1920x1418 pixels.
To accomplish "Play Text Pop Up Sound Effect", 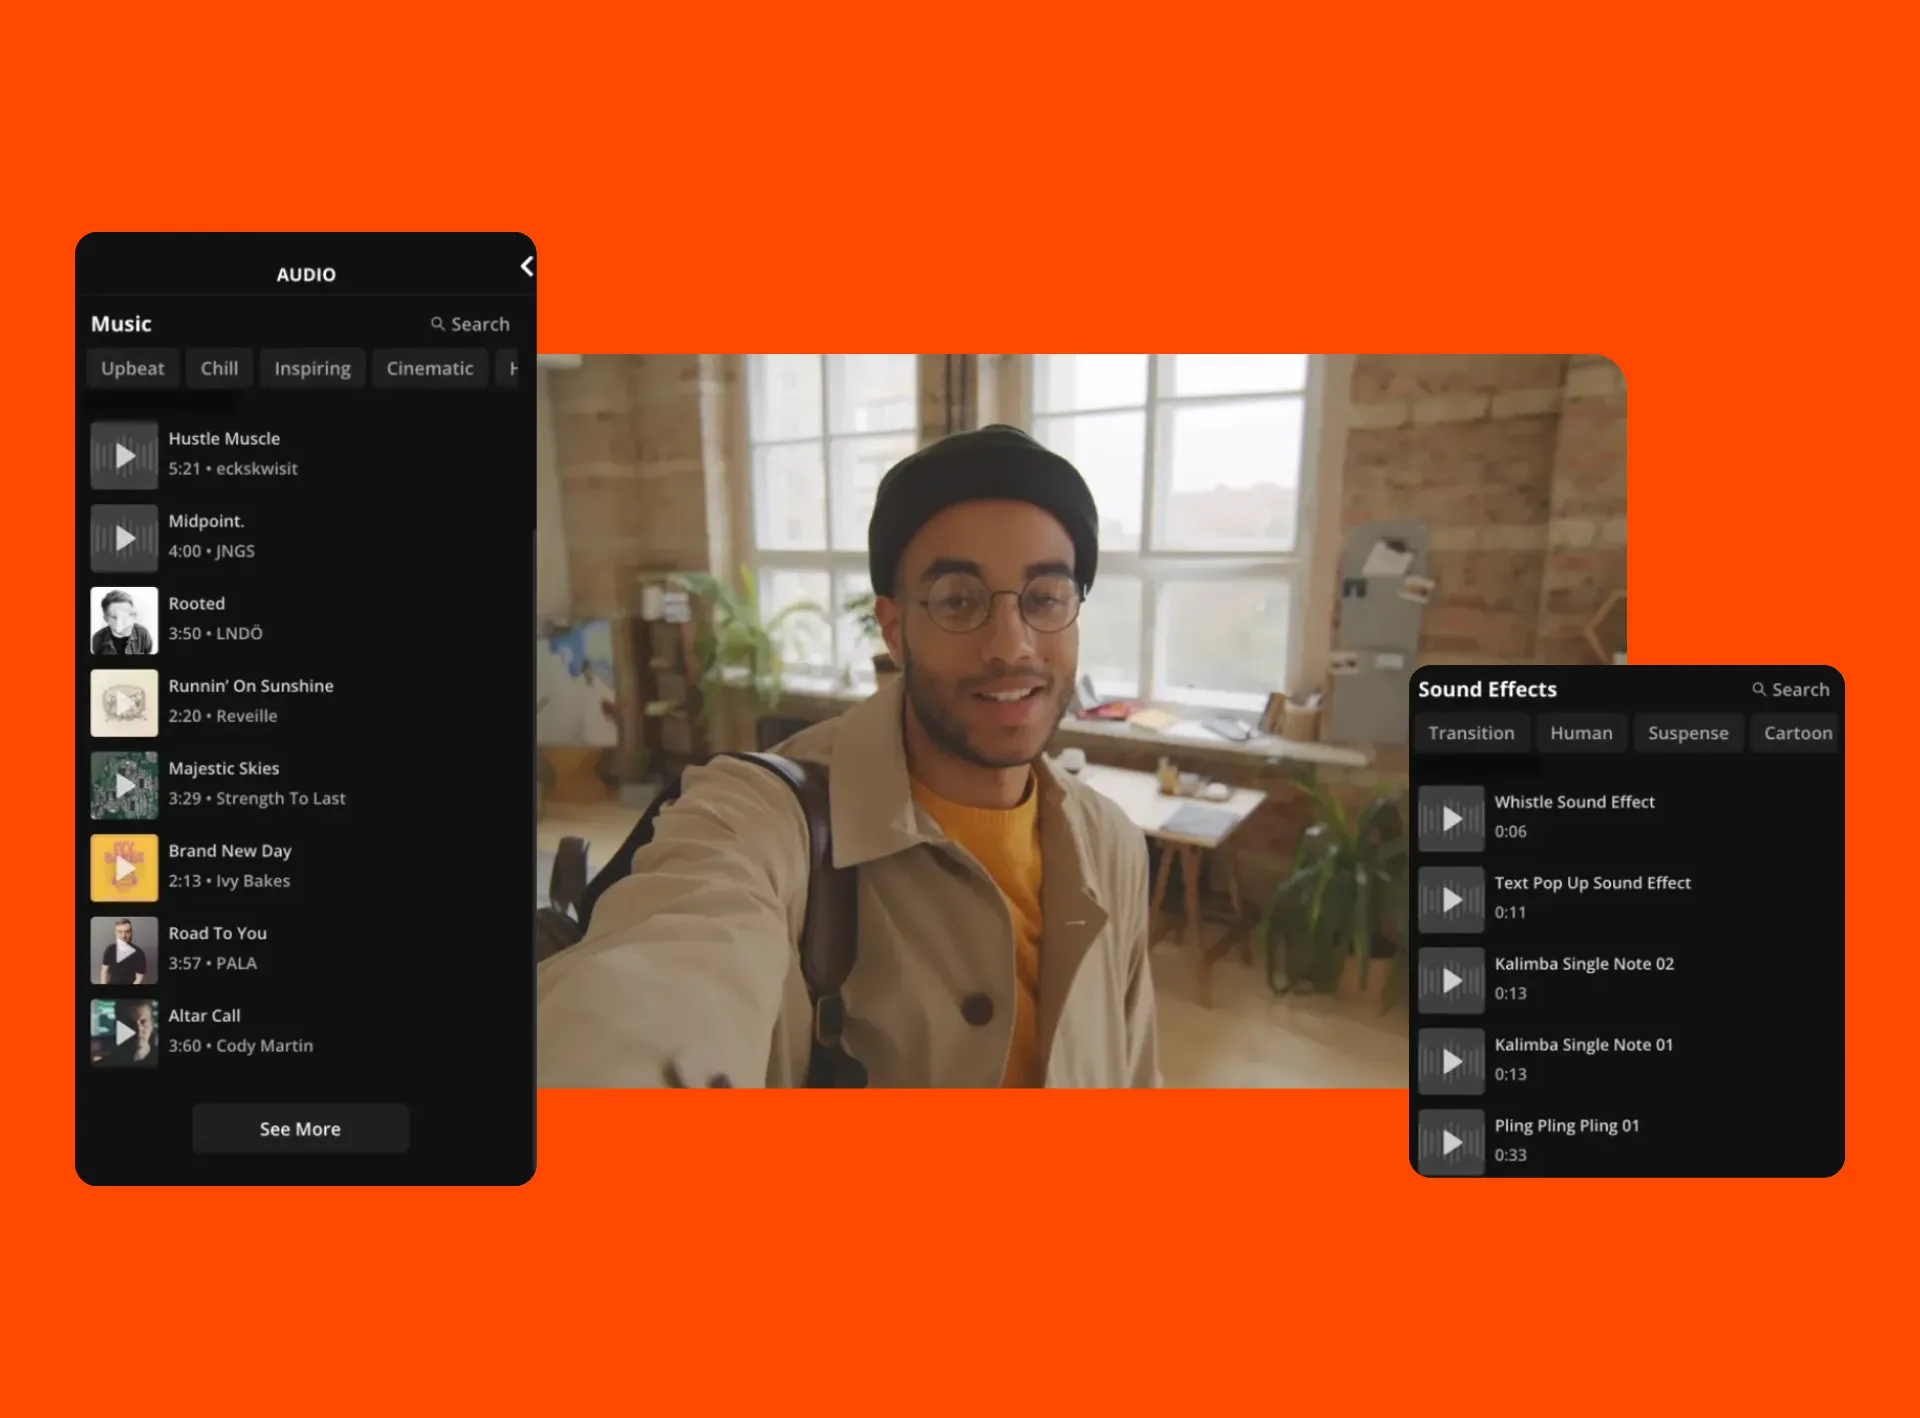I will point(1451,900).
